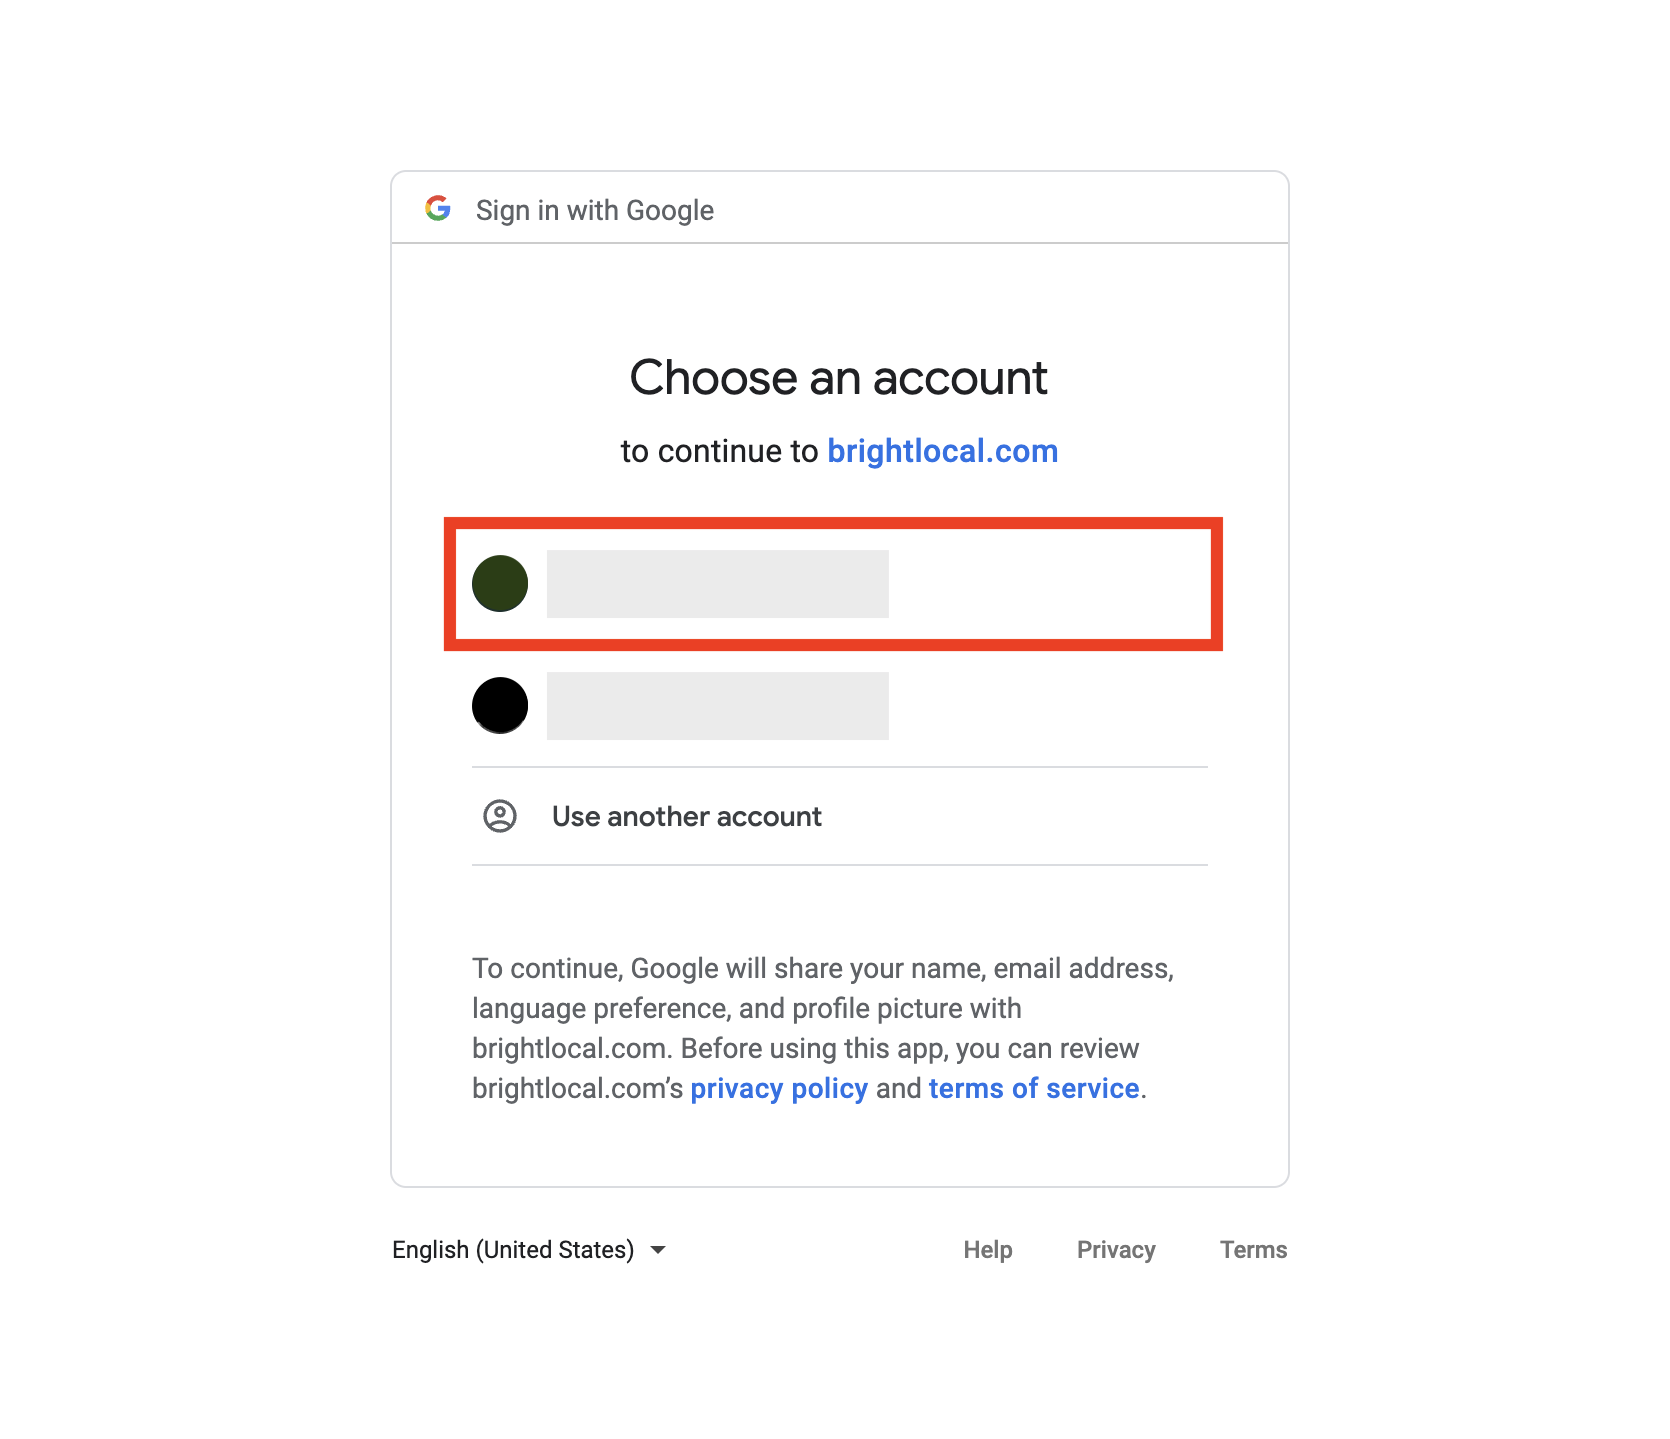Open the English (United States) language selector
This screenshot has width=1670, height=1439.
coord(529,1250)
